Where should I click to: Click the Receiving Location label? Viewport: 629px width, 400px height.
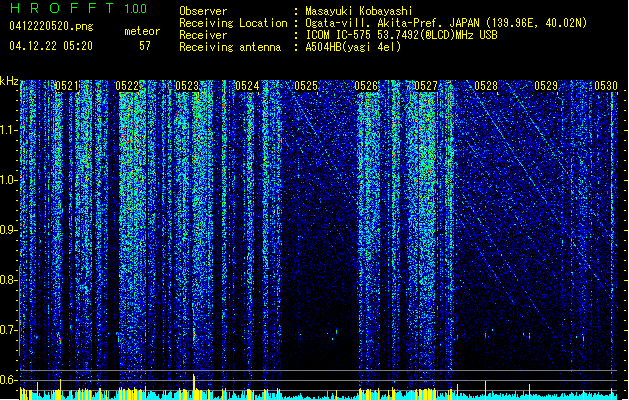[233, 23]
